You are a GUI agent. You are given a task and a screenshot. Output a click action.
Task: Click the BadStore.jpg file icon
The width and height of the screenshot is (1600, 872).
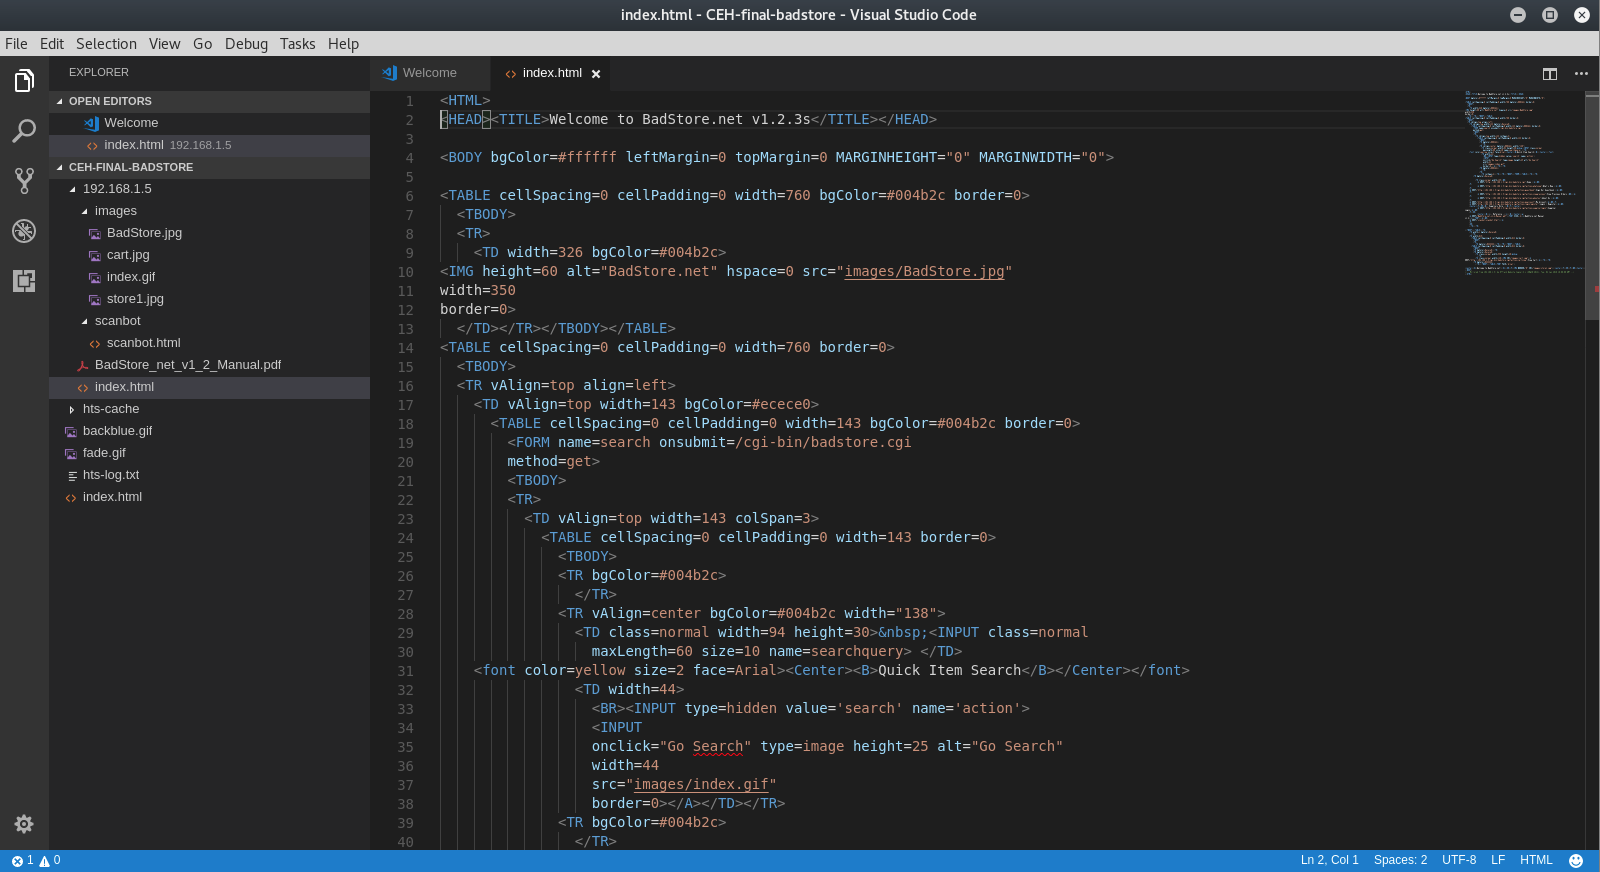click(95, 234)
